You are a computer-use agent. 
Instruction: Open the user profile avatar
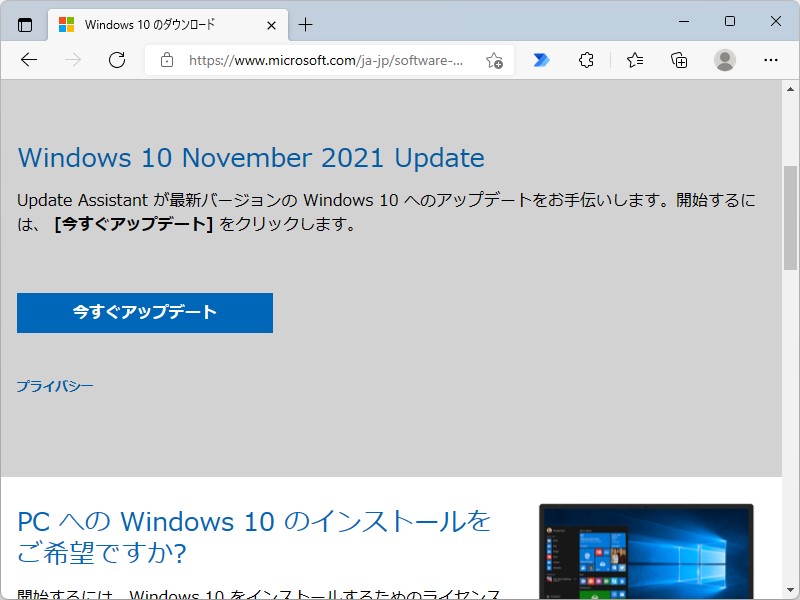coord(724,60)
